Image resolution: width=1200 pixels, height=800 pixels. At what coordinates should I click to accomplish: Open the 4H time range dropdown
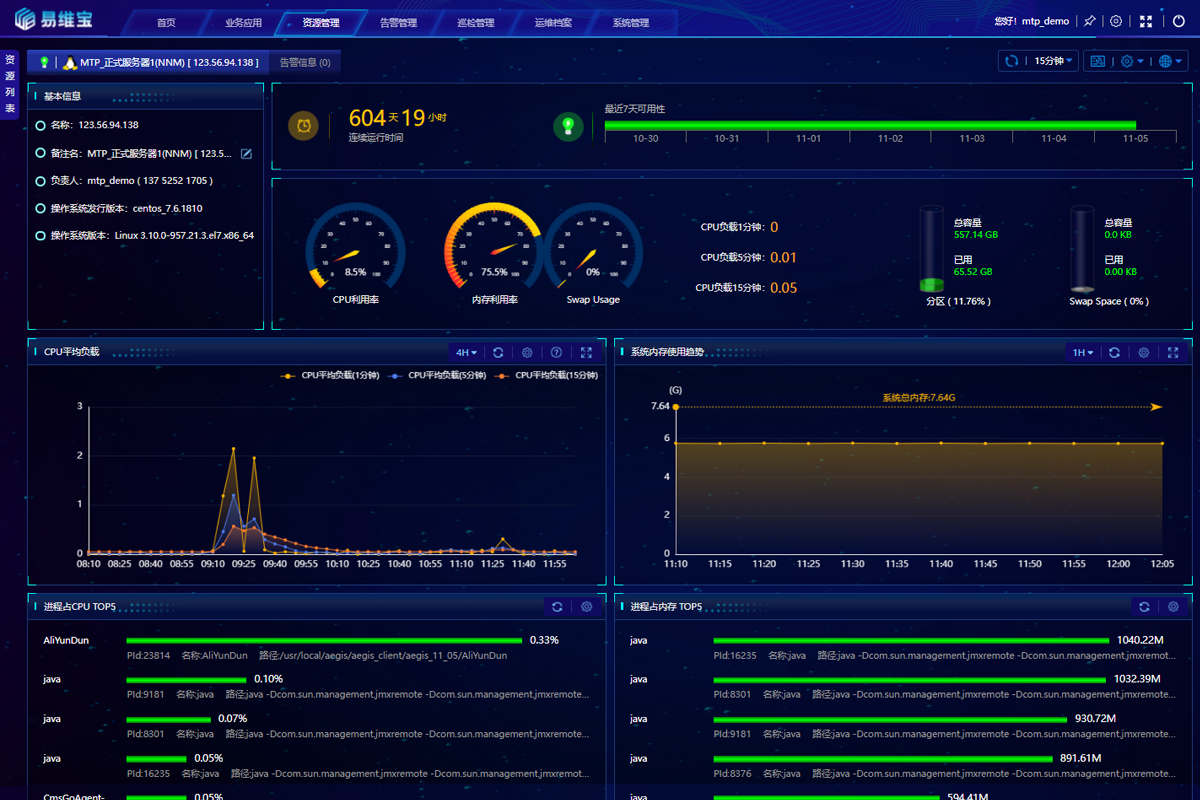pos(466,353)
